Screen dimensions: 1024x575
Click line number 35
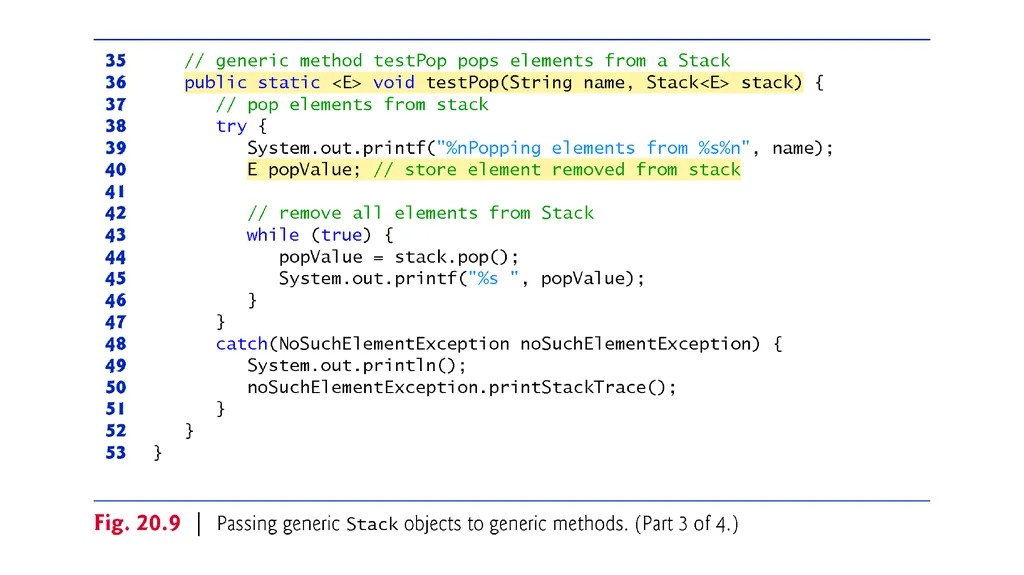tap(116, 61)
